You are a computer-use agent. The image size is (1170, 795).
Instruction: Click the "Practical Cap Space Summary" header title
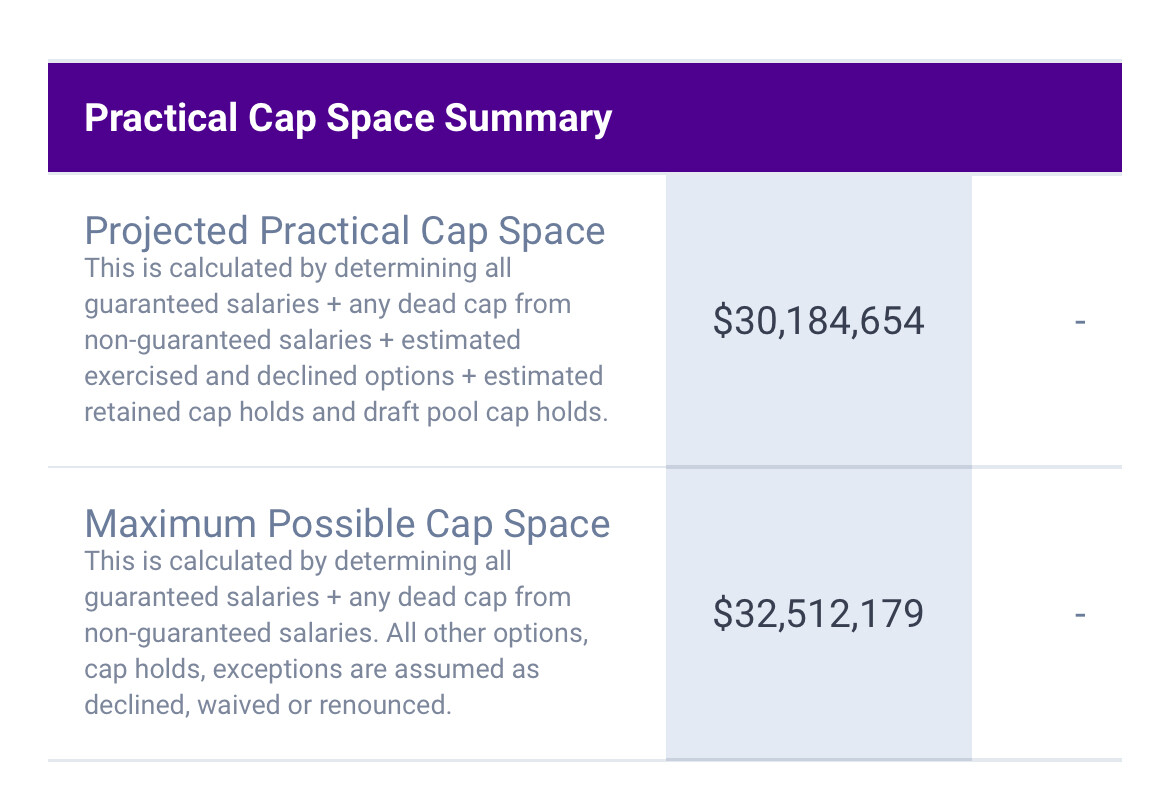(348, 118)
